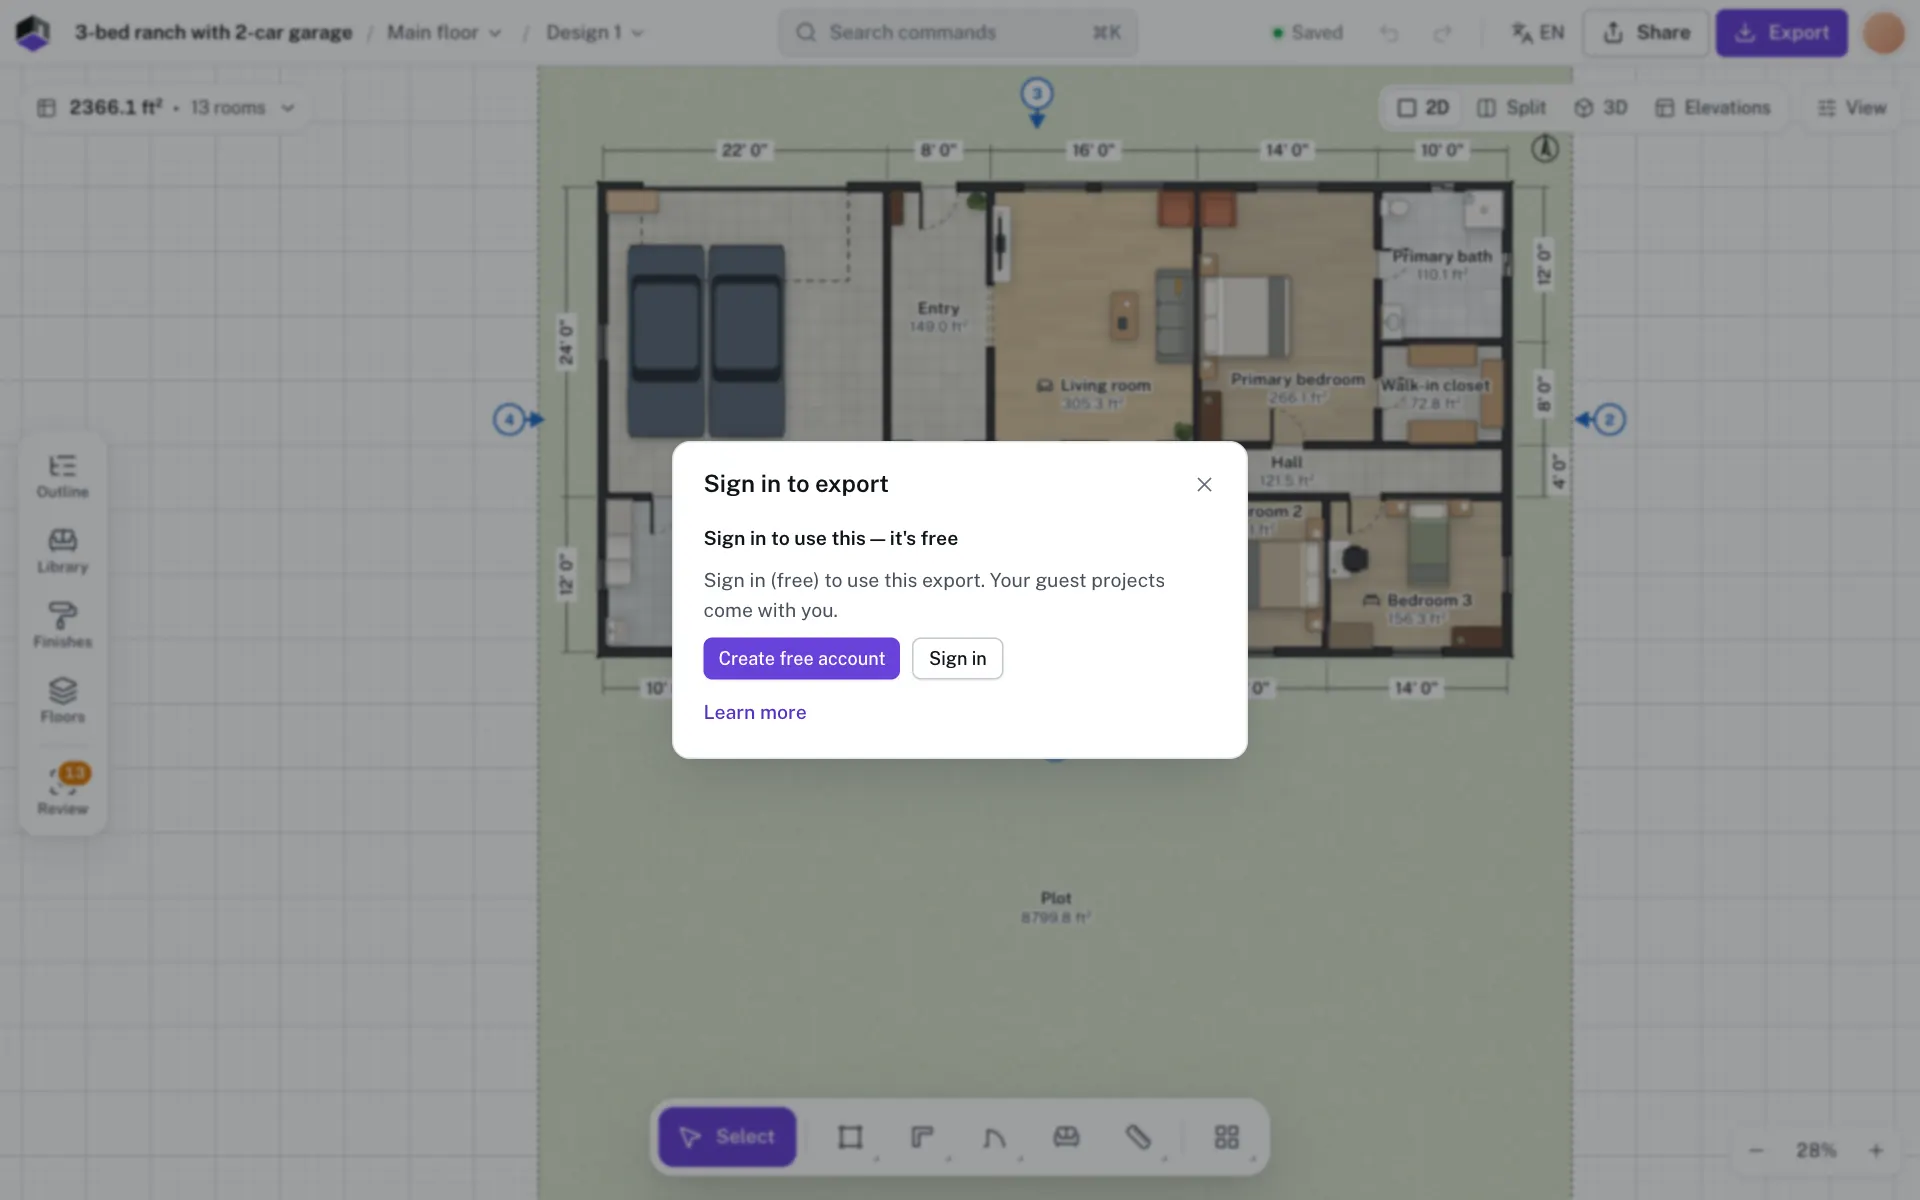Screen dimensions: 1920x1200
Task: Switch to Elevations view
Action: [x=1713, y=108]
